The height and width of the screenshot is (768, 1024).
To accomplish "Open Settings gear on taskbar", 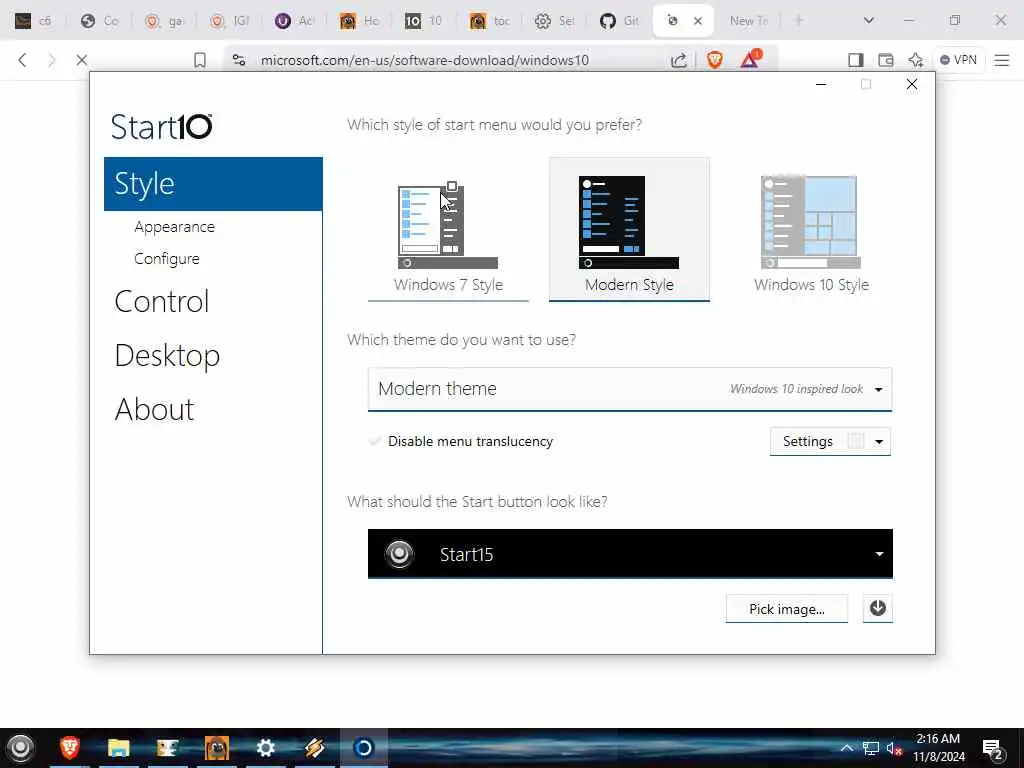I will tap(265, 748).
